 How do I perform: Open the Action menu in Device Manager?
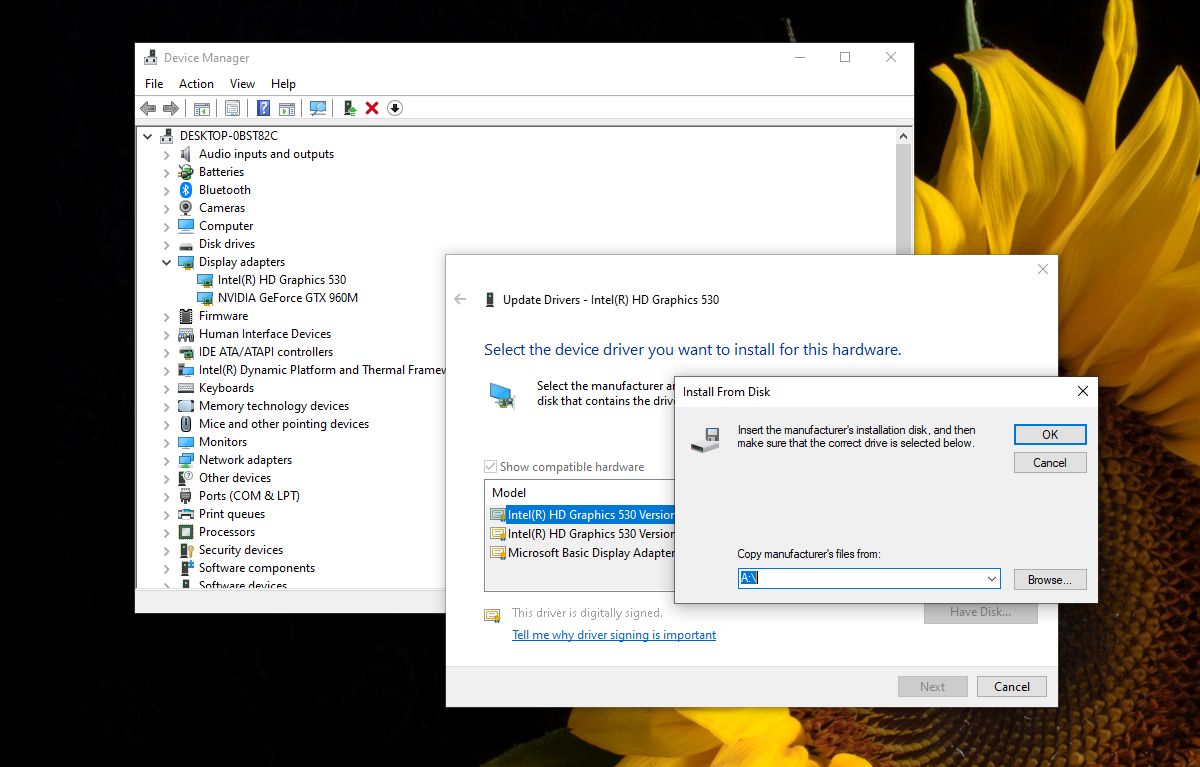pyautogui.click(x=196, y=84)
